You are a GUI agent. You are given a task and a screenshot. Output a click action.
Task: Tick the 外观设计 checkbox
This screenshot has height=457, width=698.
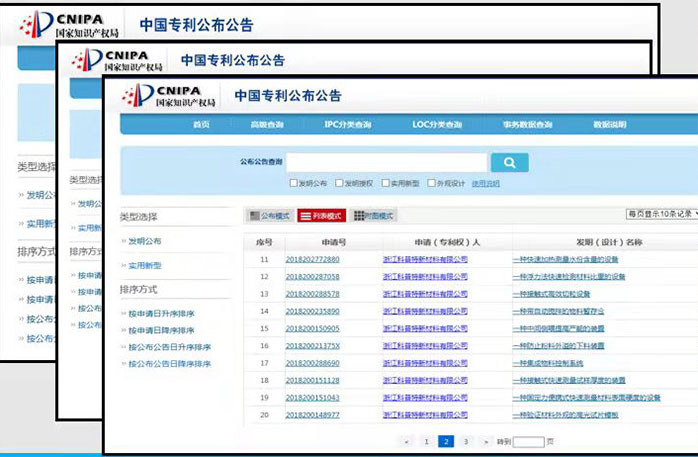pos(431,184)
